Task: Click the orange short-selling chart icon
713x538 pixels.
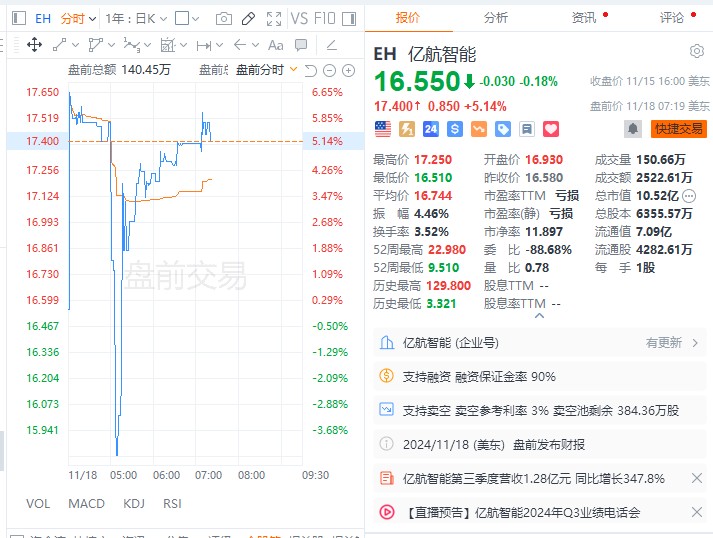Action: (x=478, y=129)
